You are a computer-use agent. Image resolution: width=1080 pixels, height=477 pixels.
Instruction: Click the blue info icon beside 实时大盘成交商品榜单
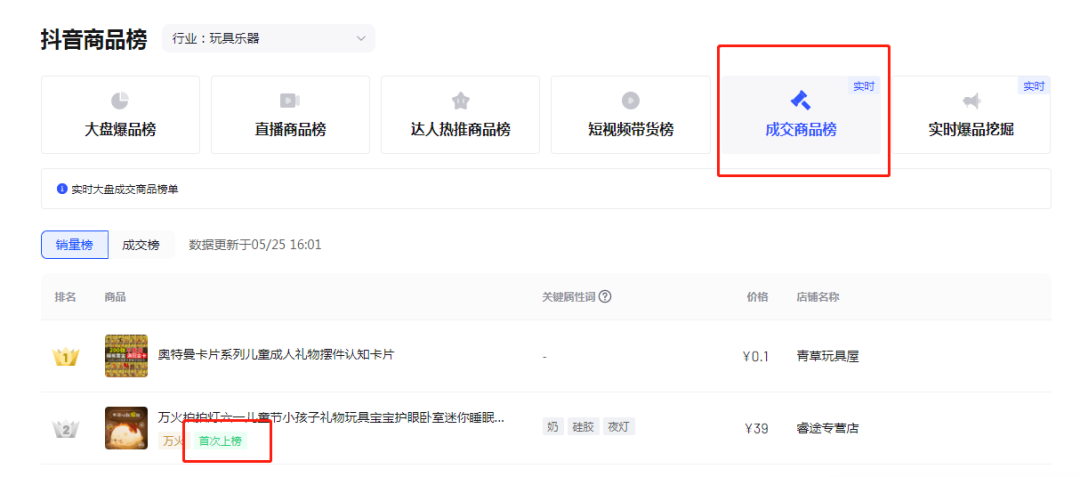click(x=63, y=189)
